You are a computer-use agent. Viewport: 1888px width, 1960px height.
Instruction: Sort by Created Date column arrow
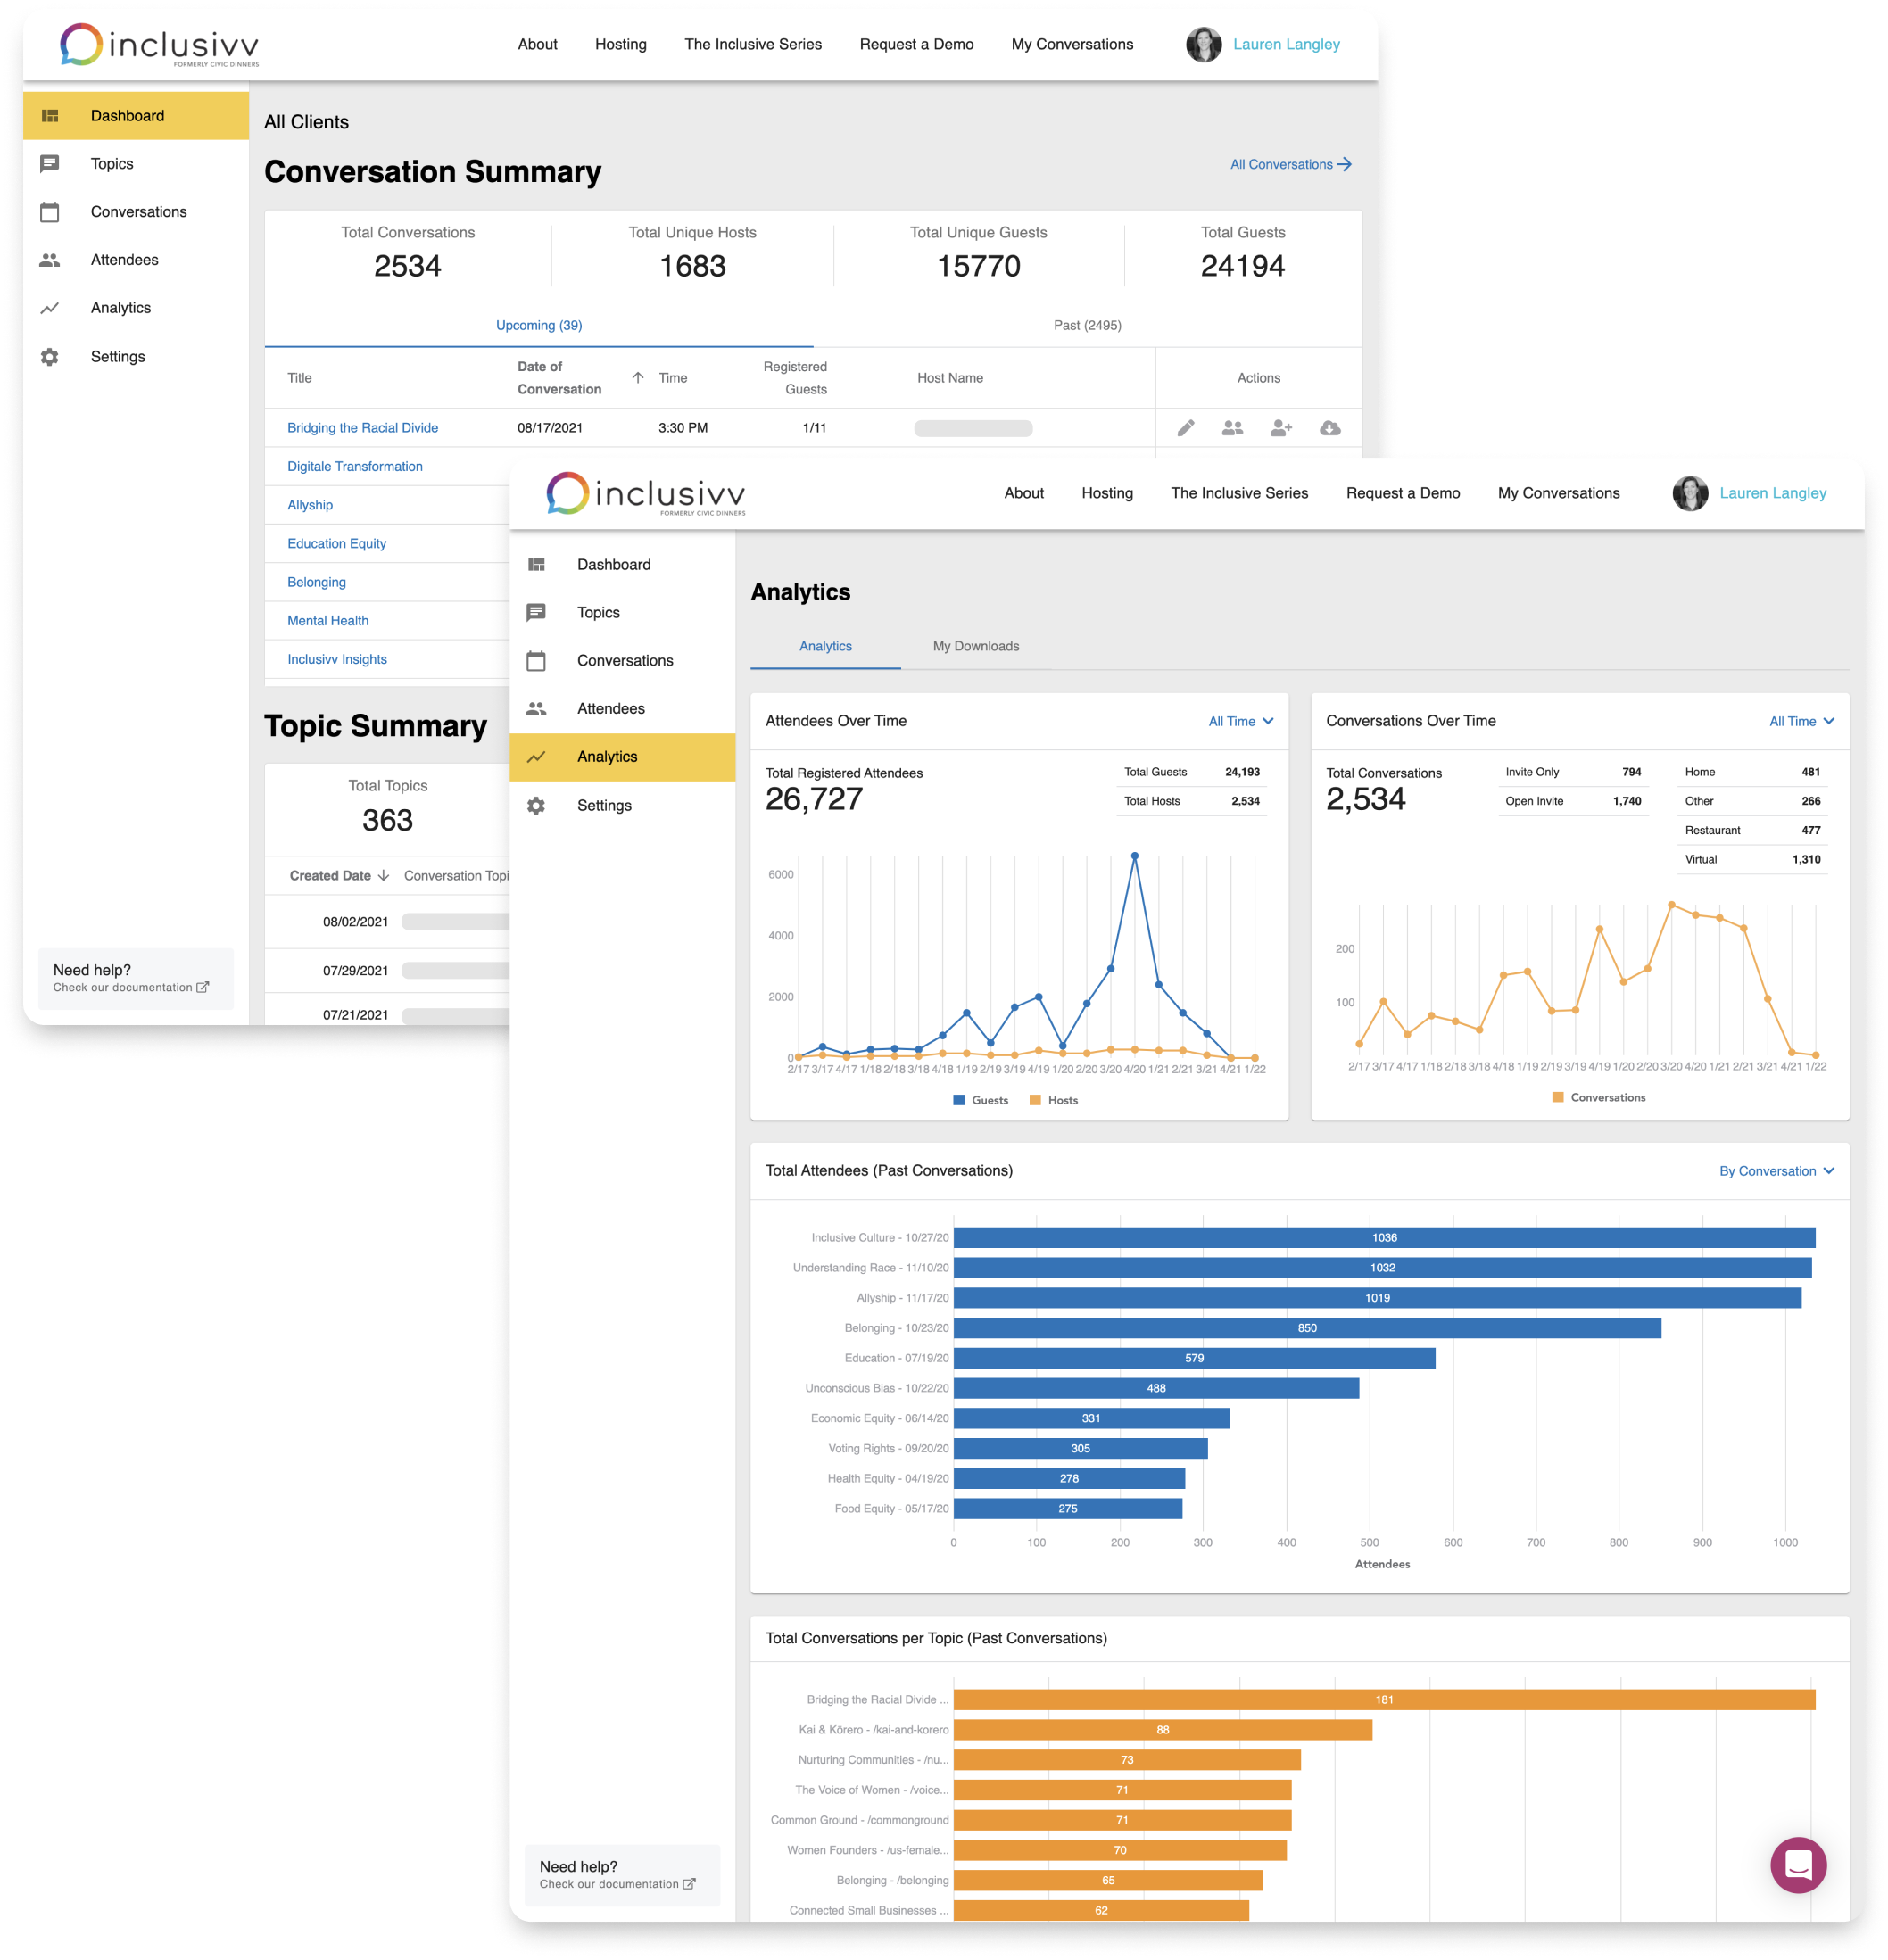coord(383,876)
